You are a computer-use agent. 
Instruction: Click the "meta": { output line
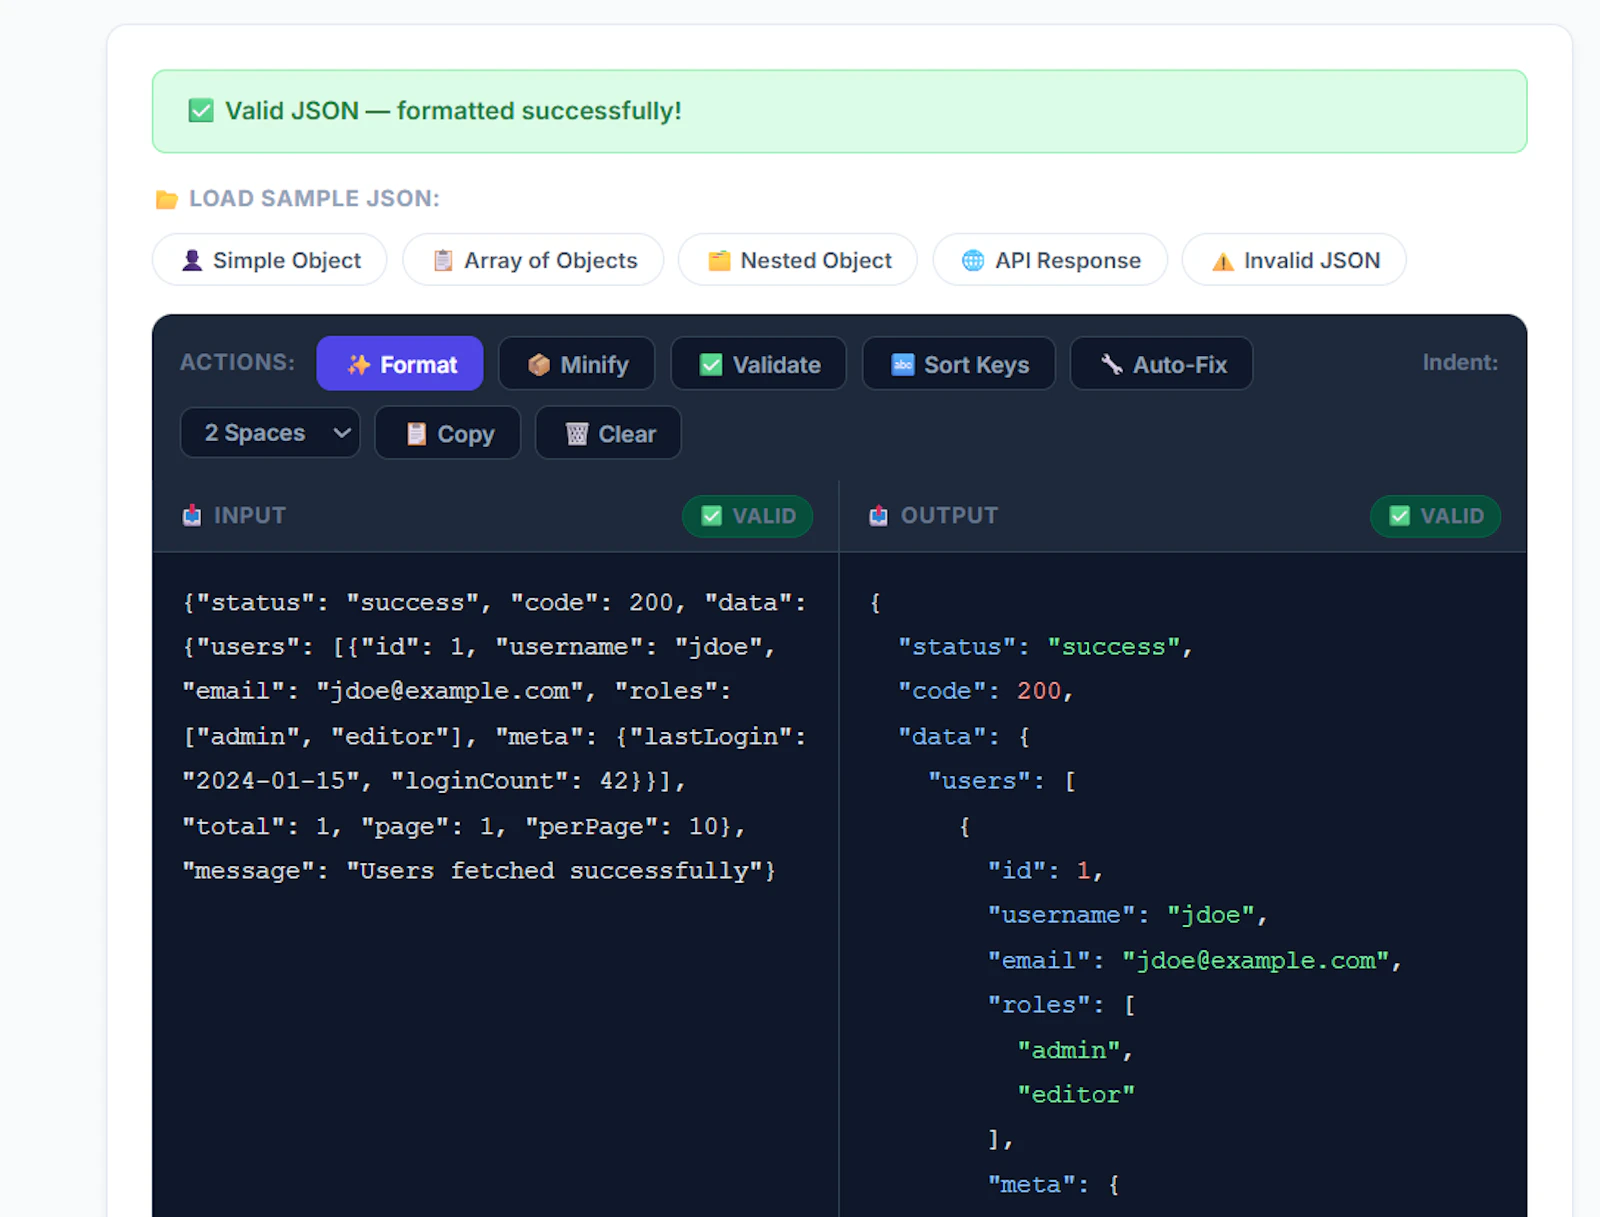[x=1054, y=1185]
